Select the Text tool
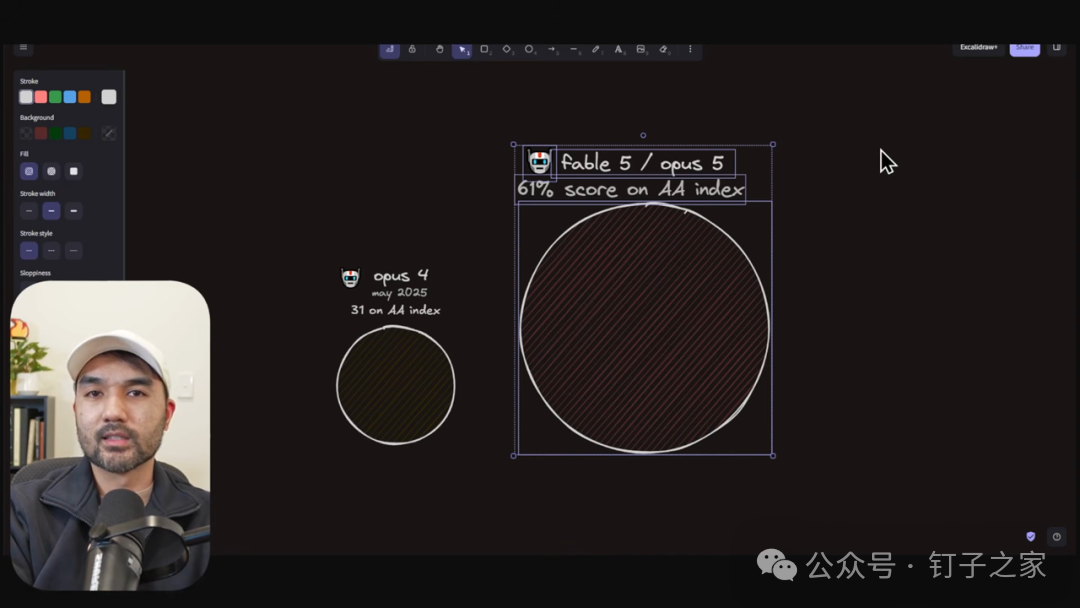This screenshot has height=608, width=1080. 619,50
